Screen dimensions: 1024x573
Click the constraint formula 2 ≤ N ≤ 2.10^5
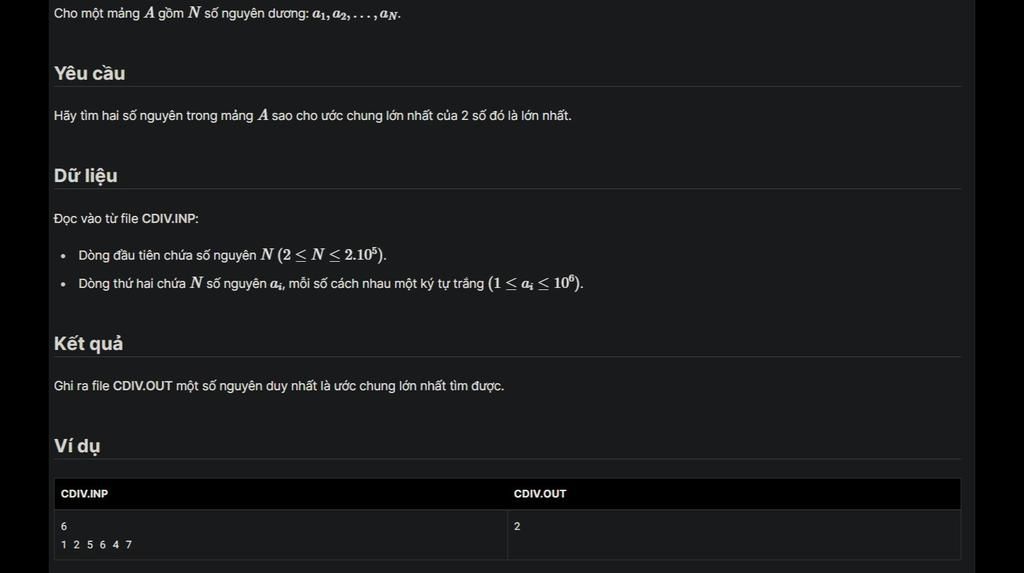click(x=332, y=255)
